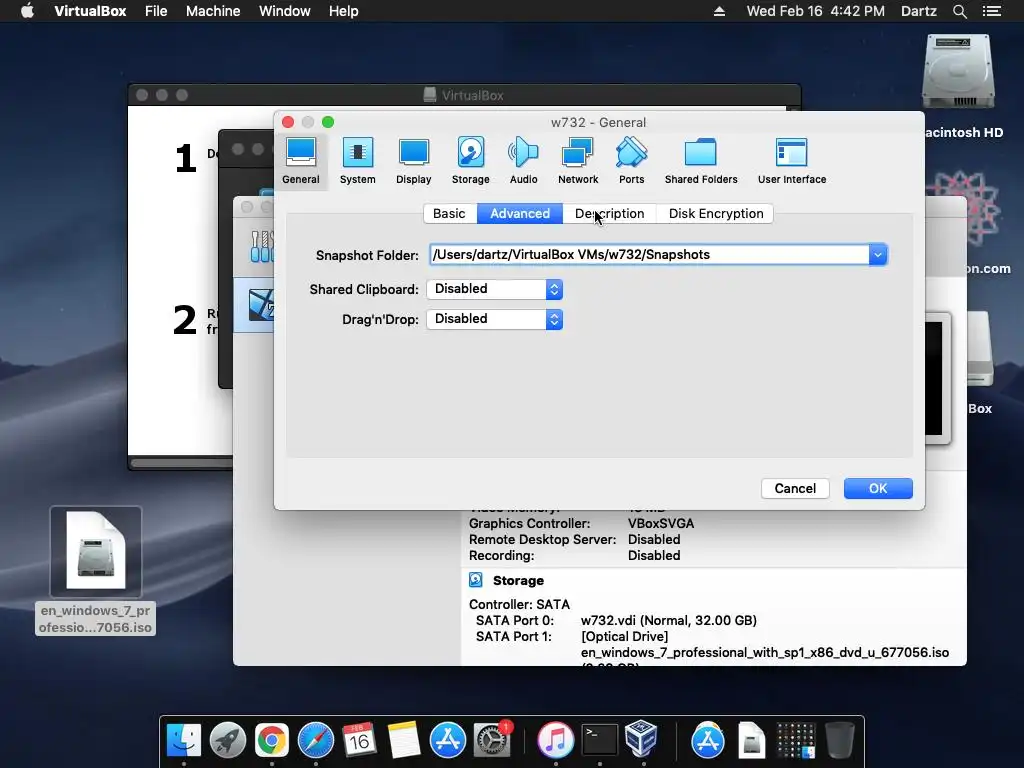Open the Machine menu

click(213, 11)
